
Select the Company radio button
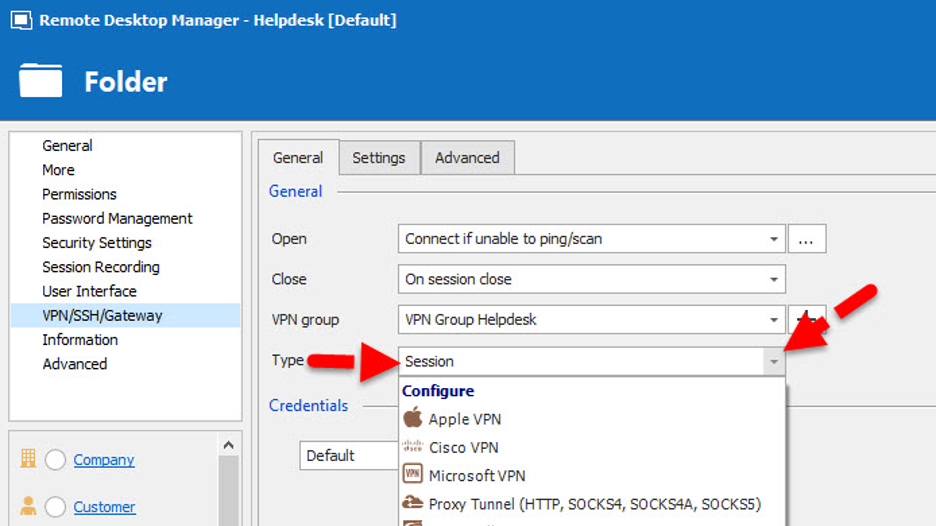point(56,460)
